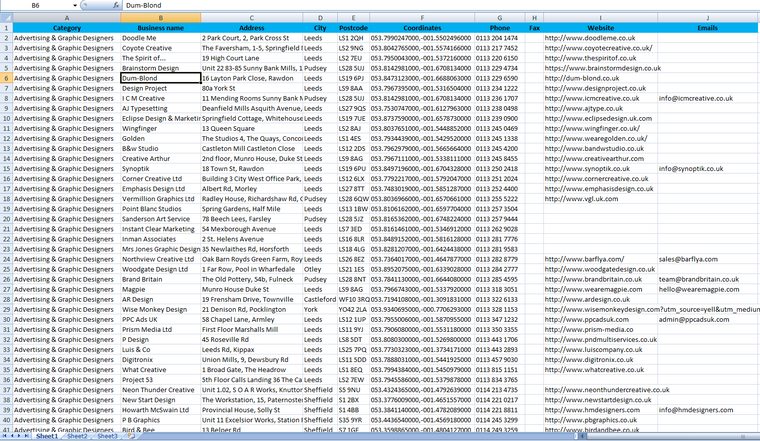Click the Castleford city cell
This screenshot has height=441, width=760.
(x=320, y=299)
